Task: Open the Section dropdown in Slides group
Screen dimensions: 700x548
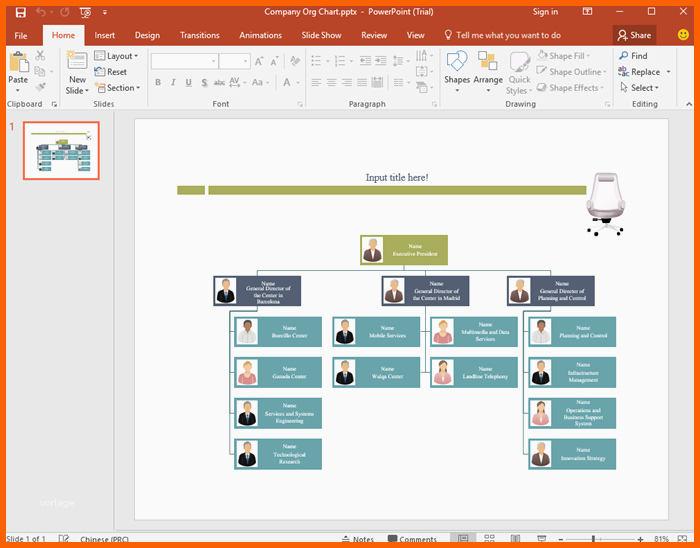Action: click(x=119, y=88)
